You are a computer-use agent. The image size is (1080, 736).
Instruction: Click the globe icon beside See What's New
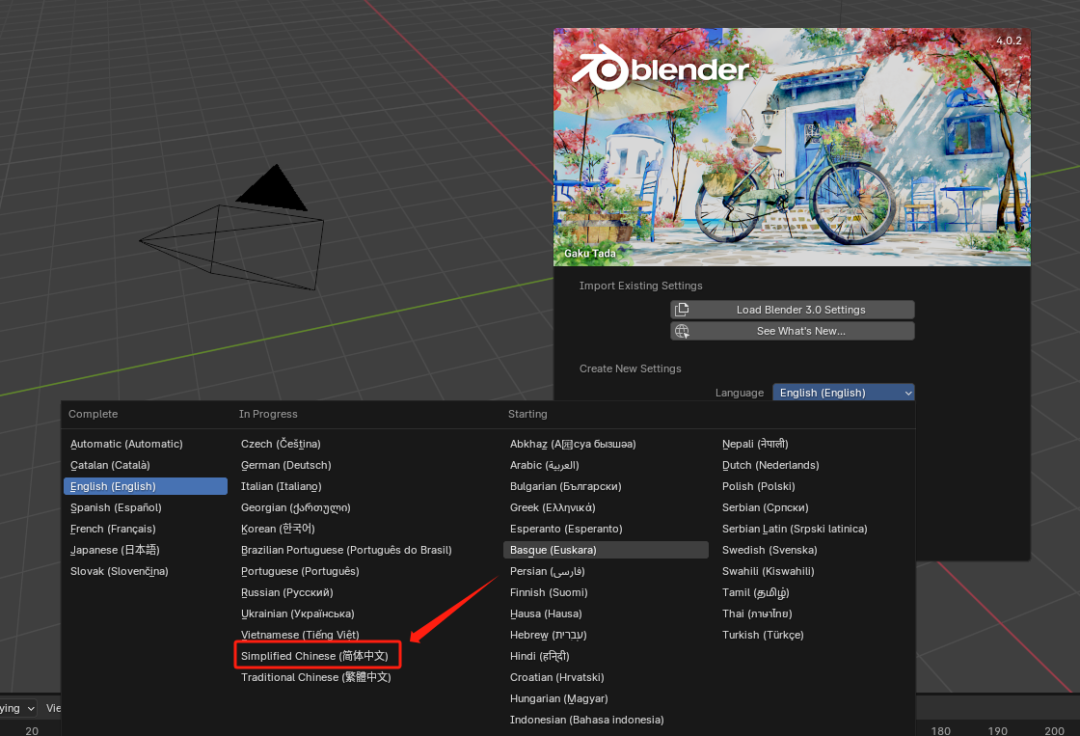[x=682, y=331]
